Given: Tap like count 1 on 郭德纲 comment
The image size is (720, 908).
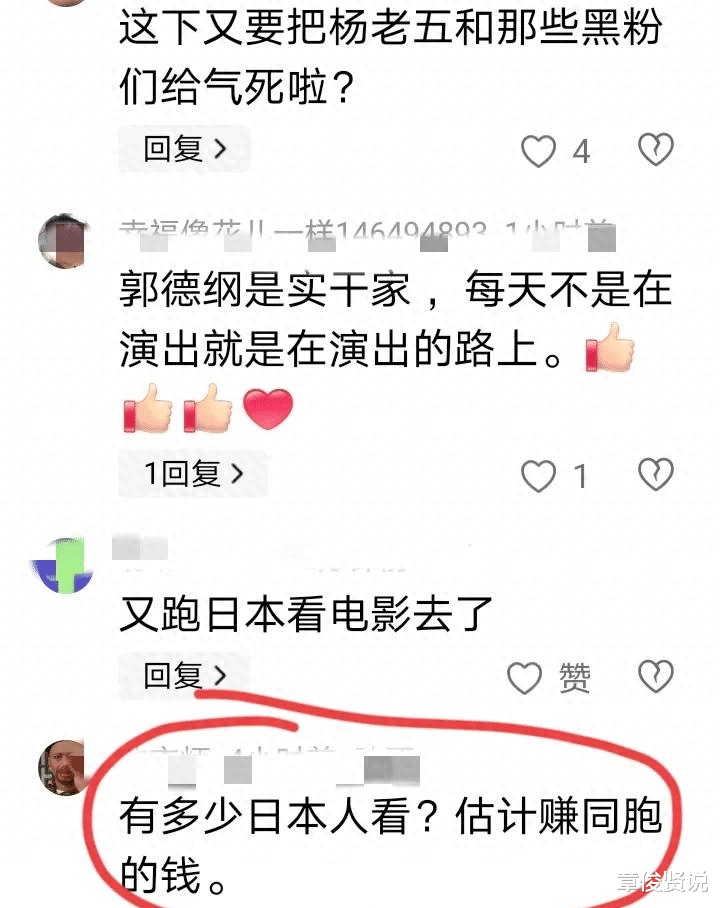Looking at the screenshot, I should [x=580, y=477].
